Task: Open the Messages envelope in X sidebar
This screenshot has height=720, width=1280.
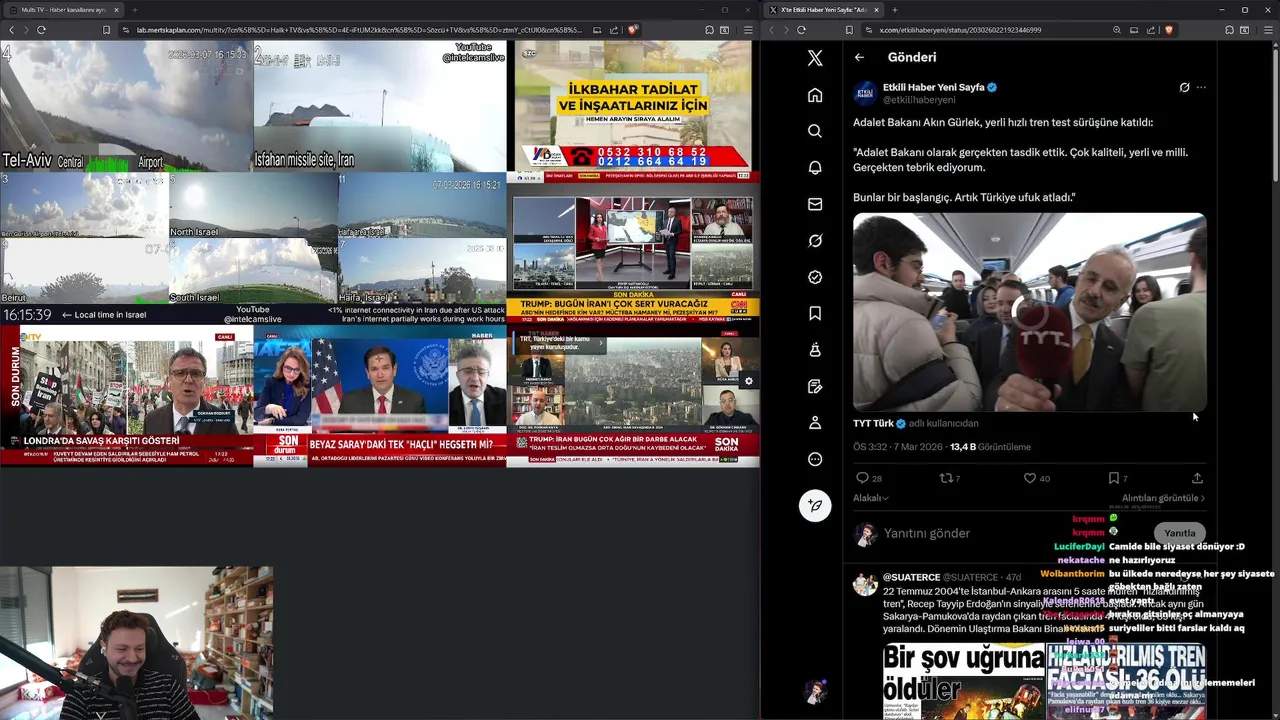Action: pyautogui.click(x=815, y=204)
